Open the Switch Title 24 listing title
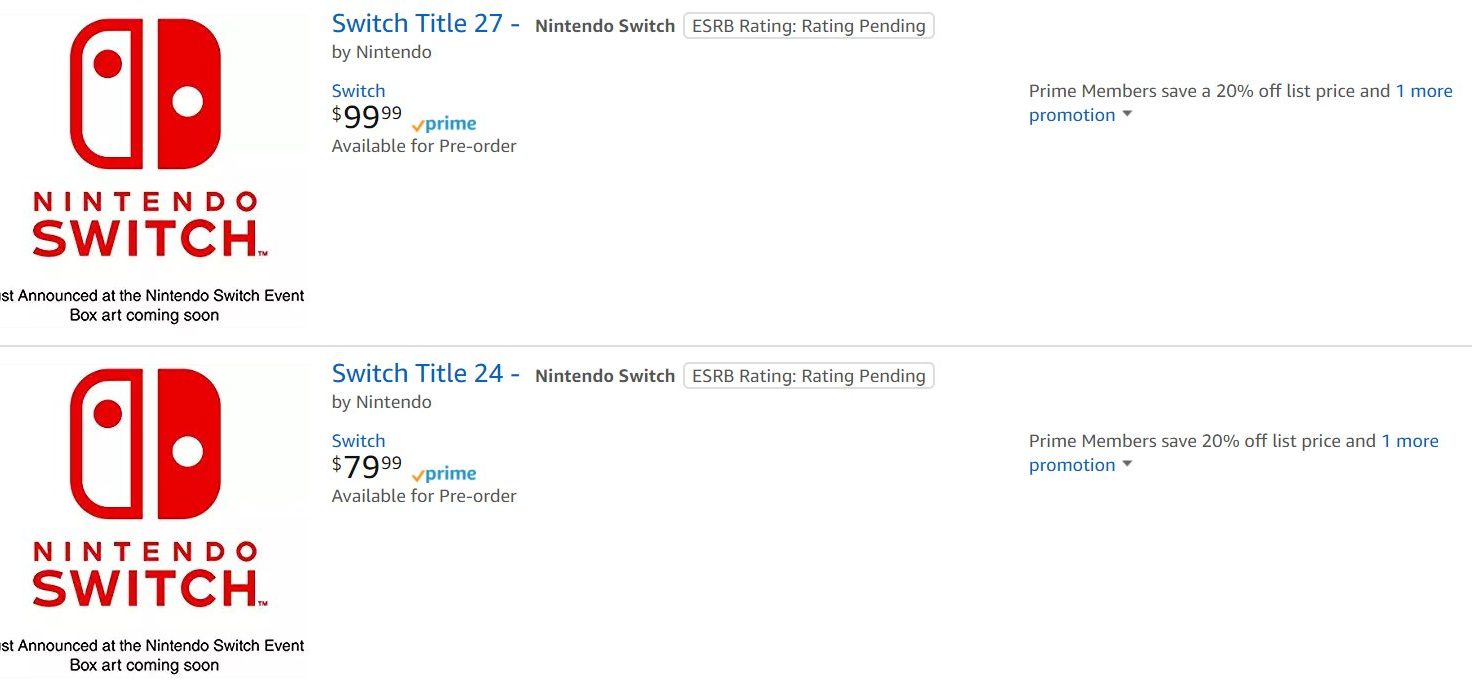Viewport: 1472px width, 681px height. tap(425, 374)
